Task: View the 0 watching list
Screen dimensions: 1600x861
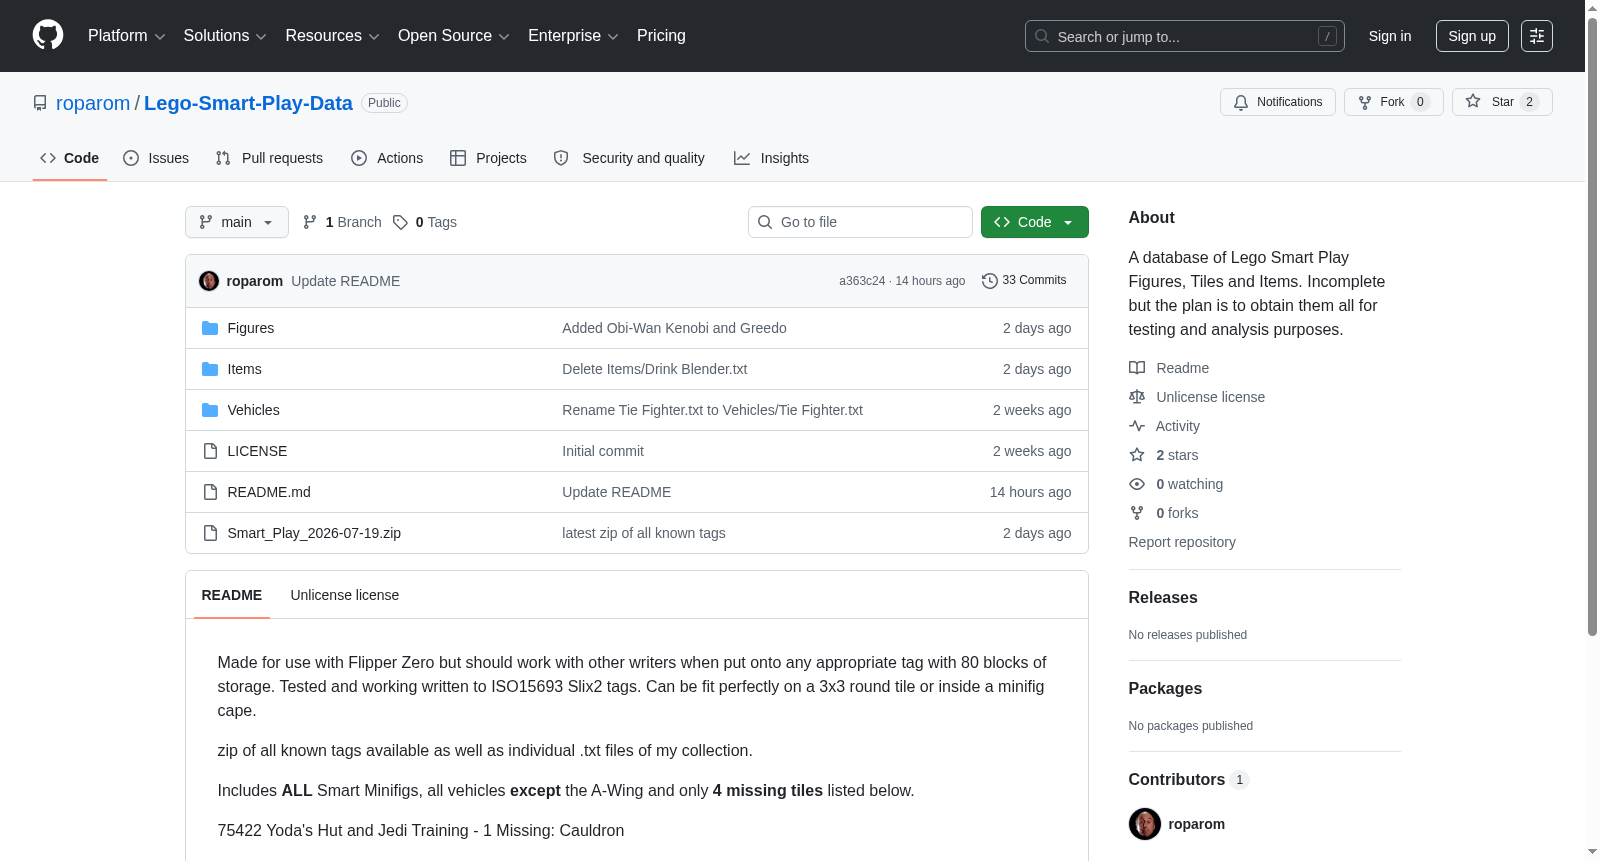Action: (1176, 484)
